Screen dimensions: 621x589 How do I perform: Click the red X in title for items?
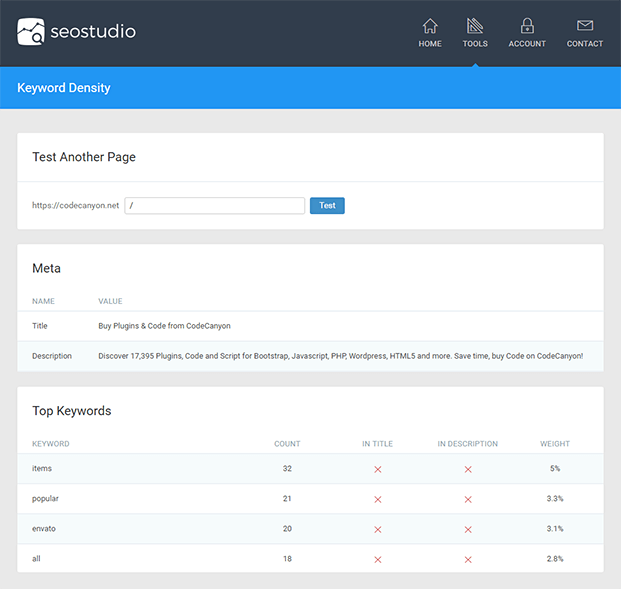click(377, 469)
